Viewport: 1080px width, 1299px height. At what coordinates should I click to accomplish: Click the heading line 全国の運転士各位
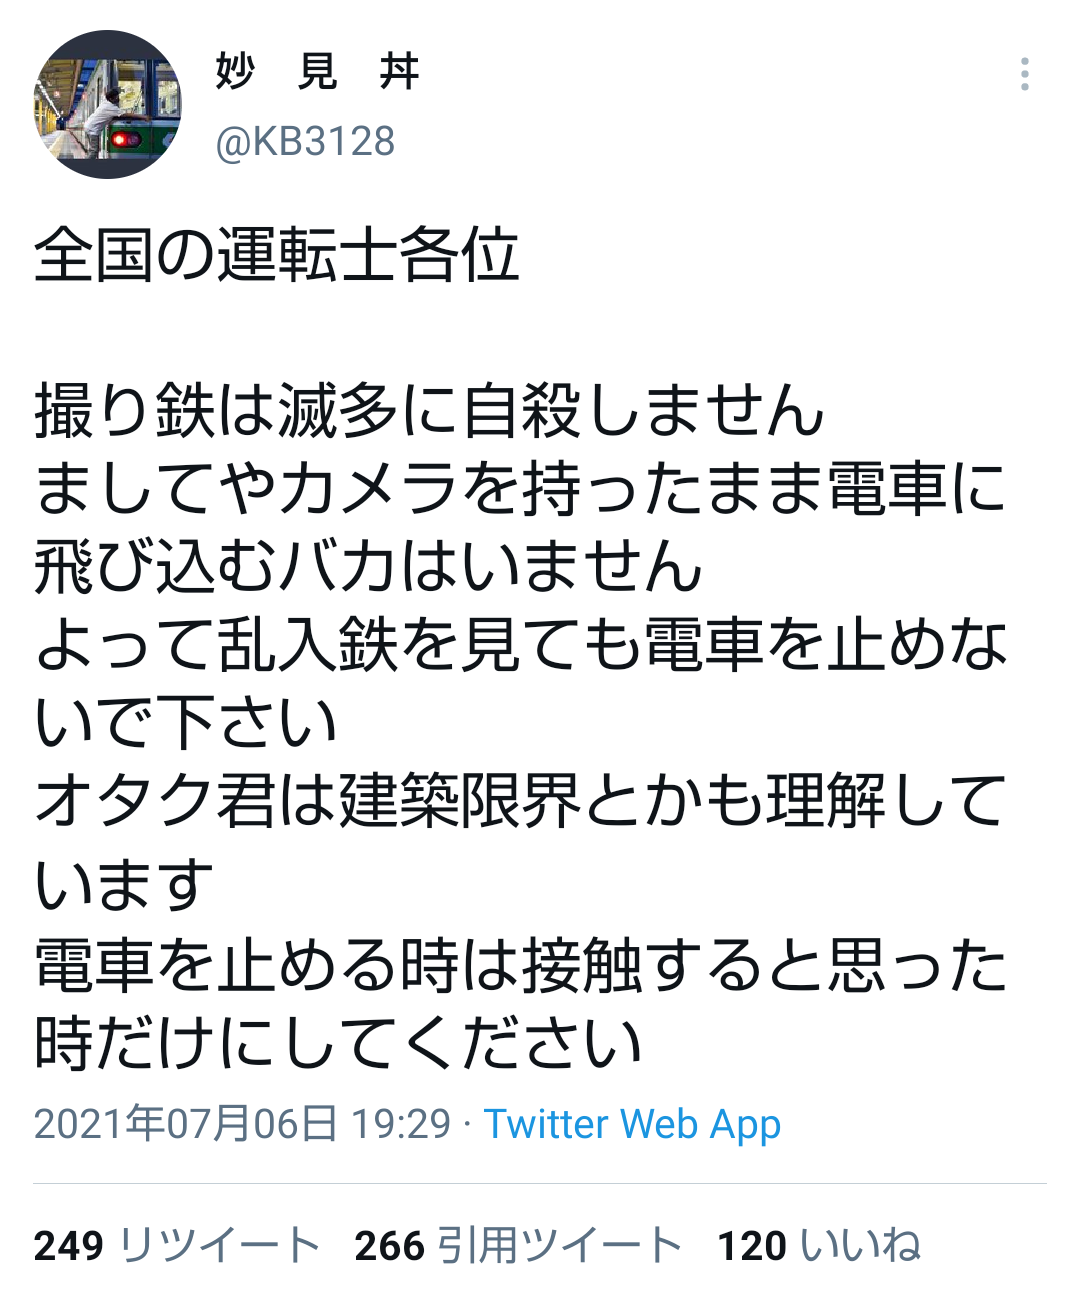pos(277,255)
